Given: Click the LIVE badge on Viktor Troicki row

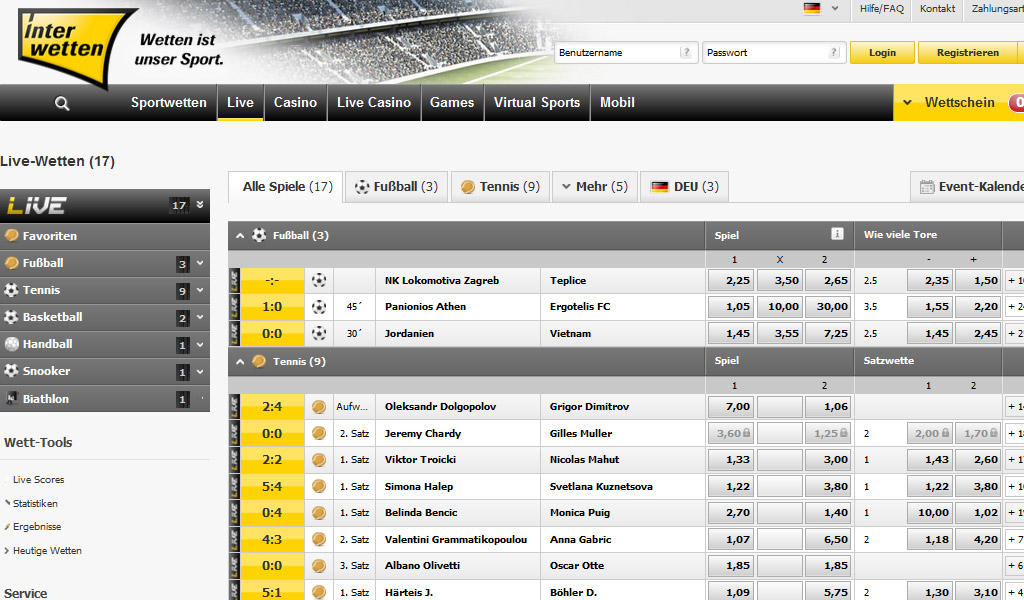Looking at the screenshot, I should pyautogui.click(x=234, y=460).
